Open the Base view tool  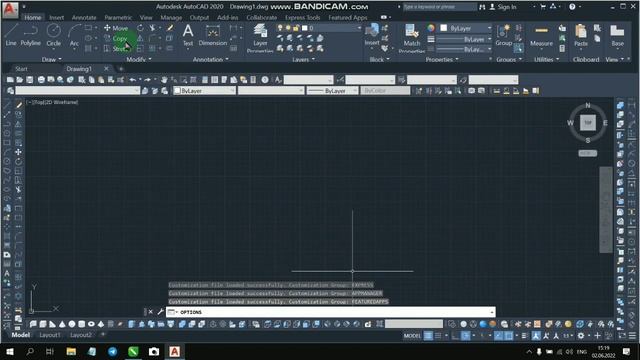[617, 35]
